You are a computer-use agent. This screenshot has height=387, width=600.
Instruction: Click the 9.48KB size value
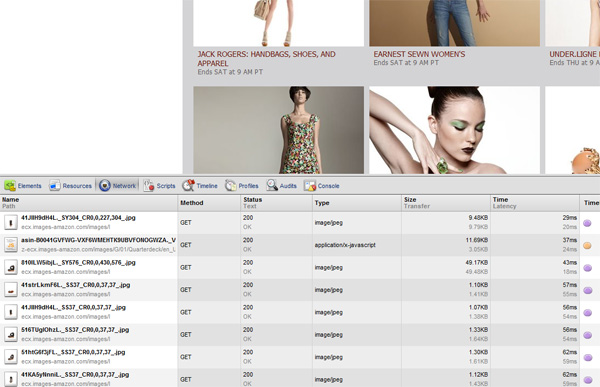[478, 218]
